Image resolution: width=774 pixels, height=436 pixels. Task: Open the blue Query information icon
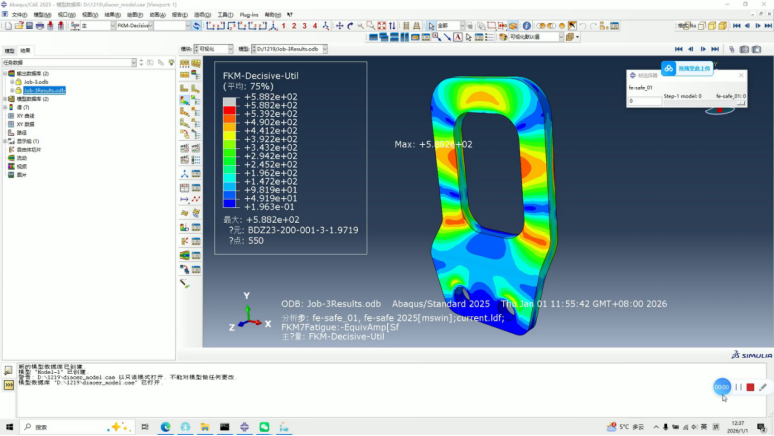[527, 26]
